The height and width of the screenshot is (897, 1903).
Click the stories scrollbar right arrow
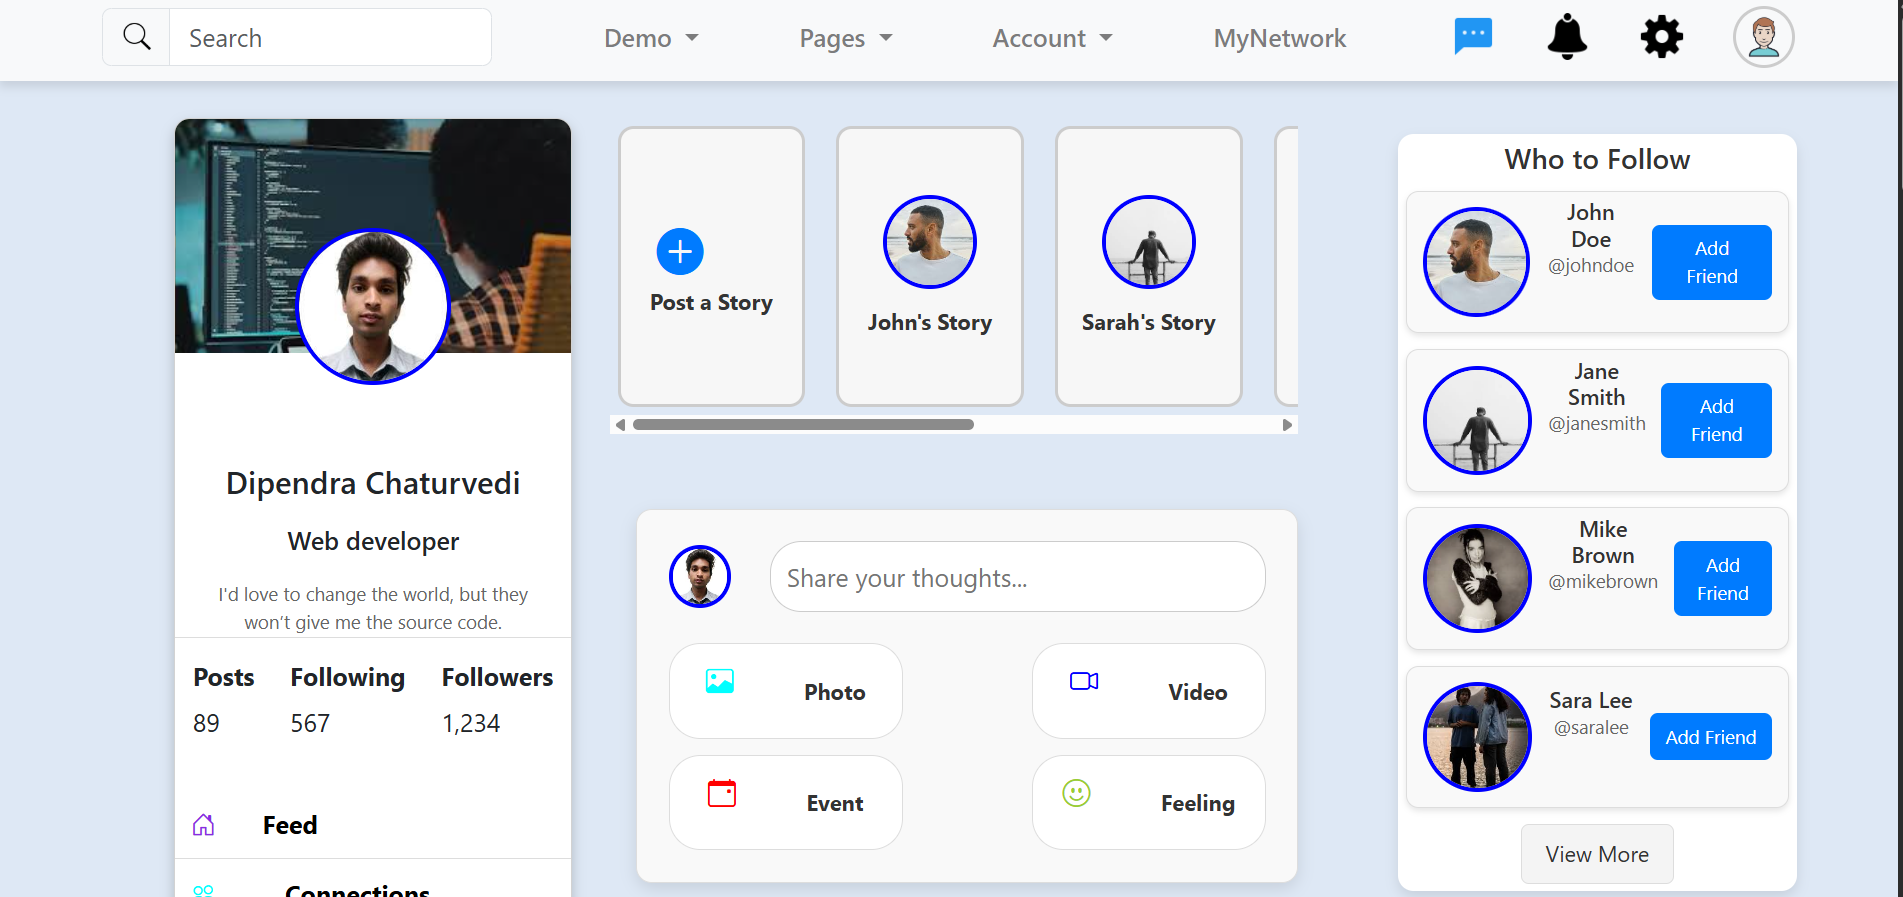1287,425
